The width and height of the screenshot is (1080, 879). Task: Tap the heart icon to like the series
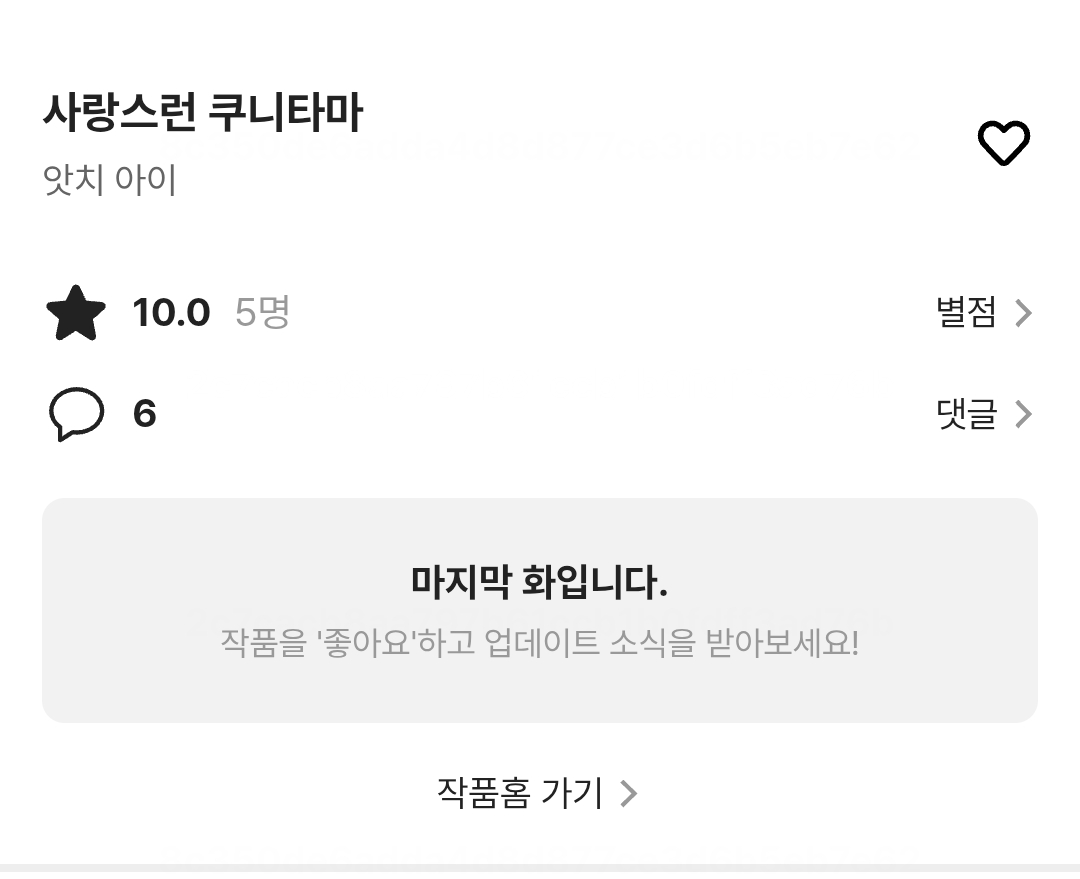click(1003, 143)
